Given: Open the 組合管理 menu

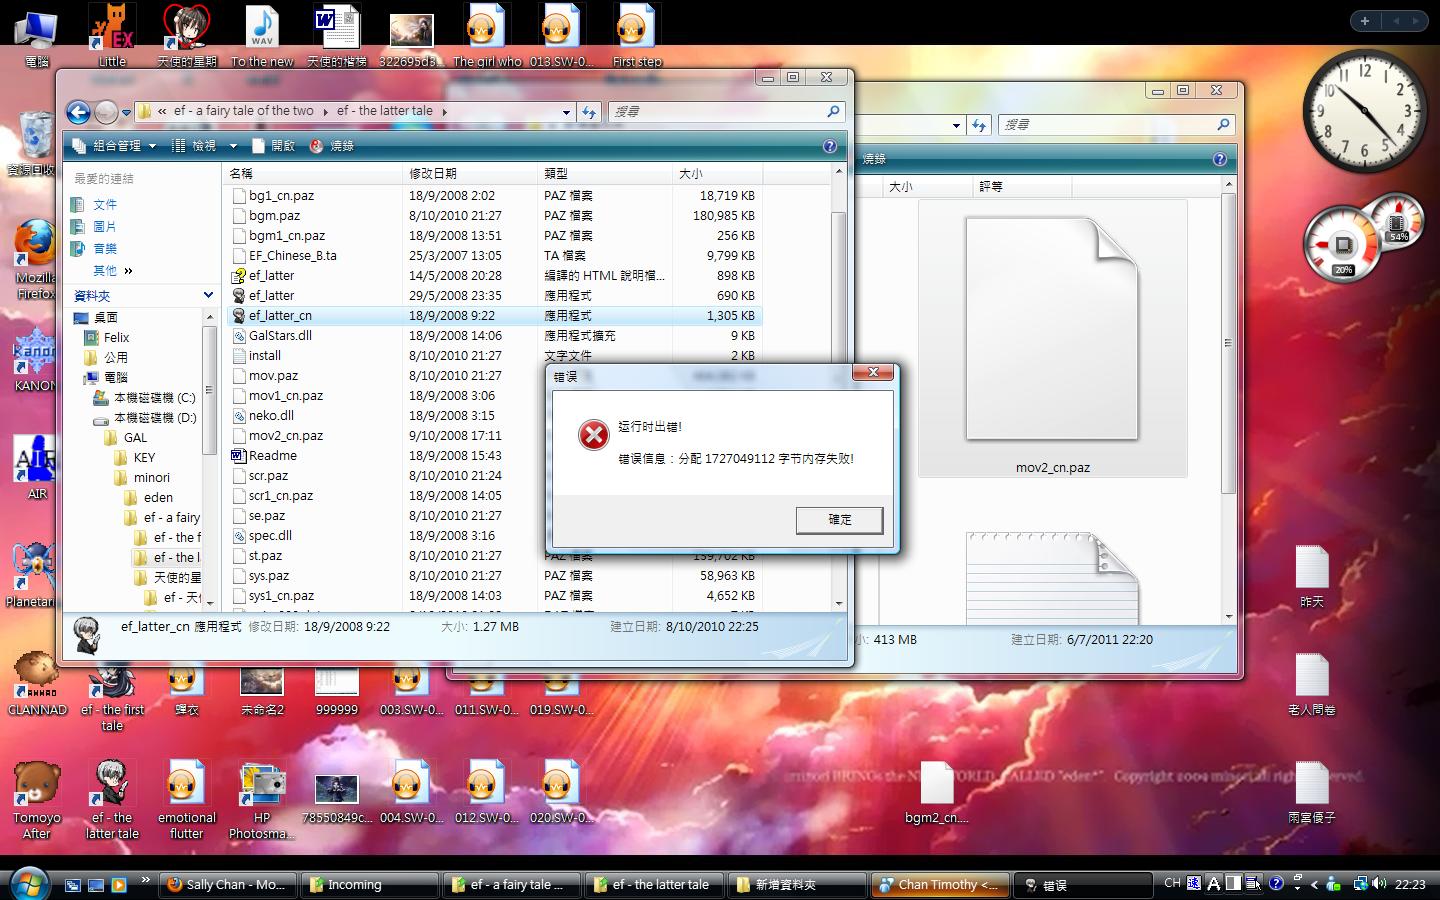Looking at the screenshot, I should point(114,146).
